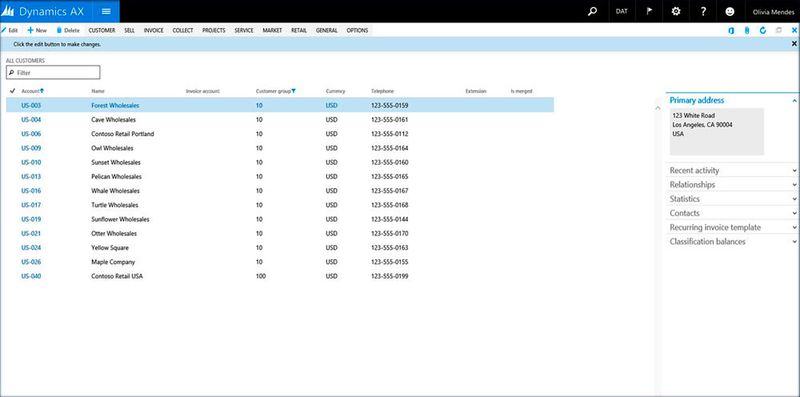800x397 pixels.
Task: Open the PROJECTS action tab
Action: point(214,31)
